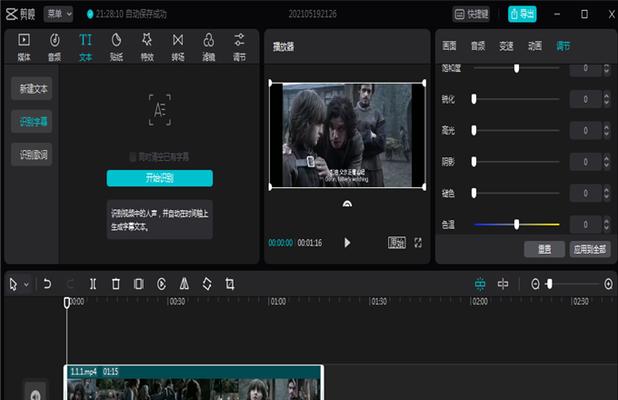The width and height of the screenshot is (618, 400).
Task: Click the 剪映 logo at top left
Action: (20, 15)
